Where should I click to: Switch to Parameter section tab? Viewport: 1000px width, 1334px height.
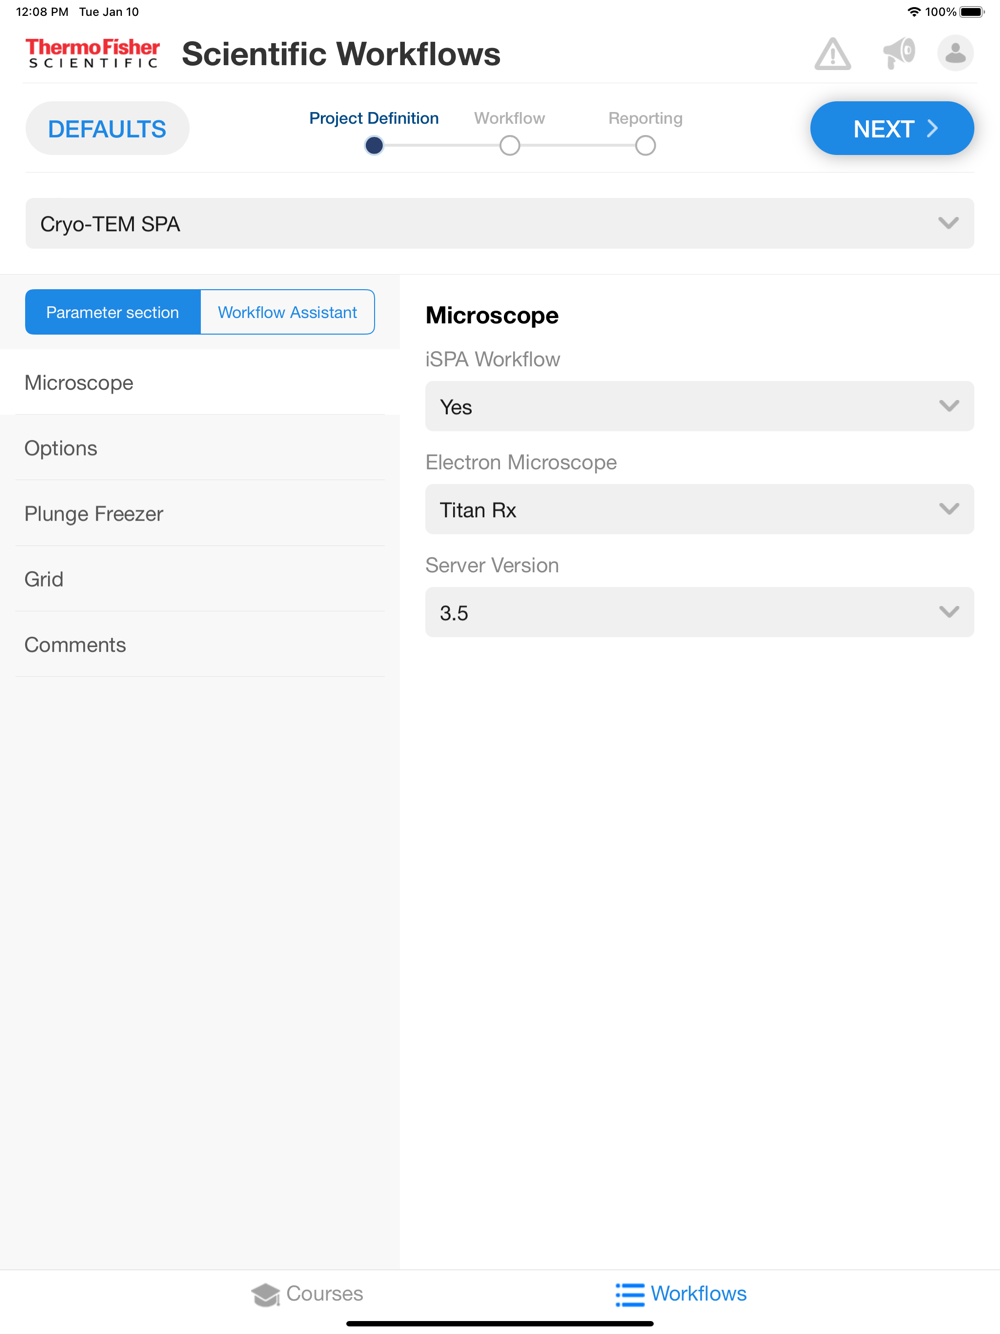[113, 312]
